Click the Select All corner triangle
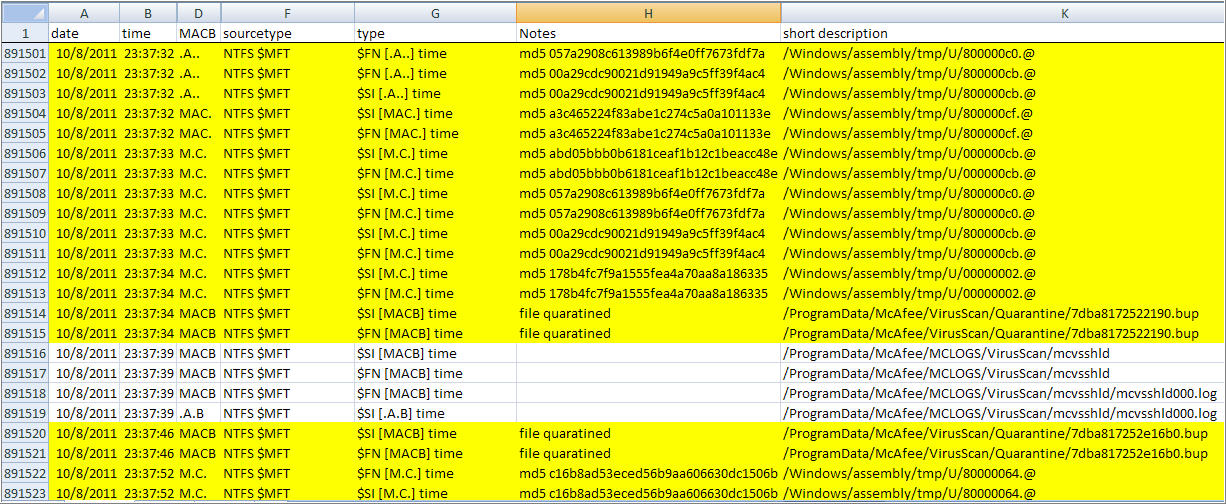The width and height of the screenshot is (1226, 504). pos(24,13)
